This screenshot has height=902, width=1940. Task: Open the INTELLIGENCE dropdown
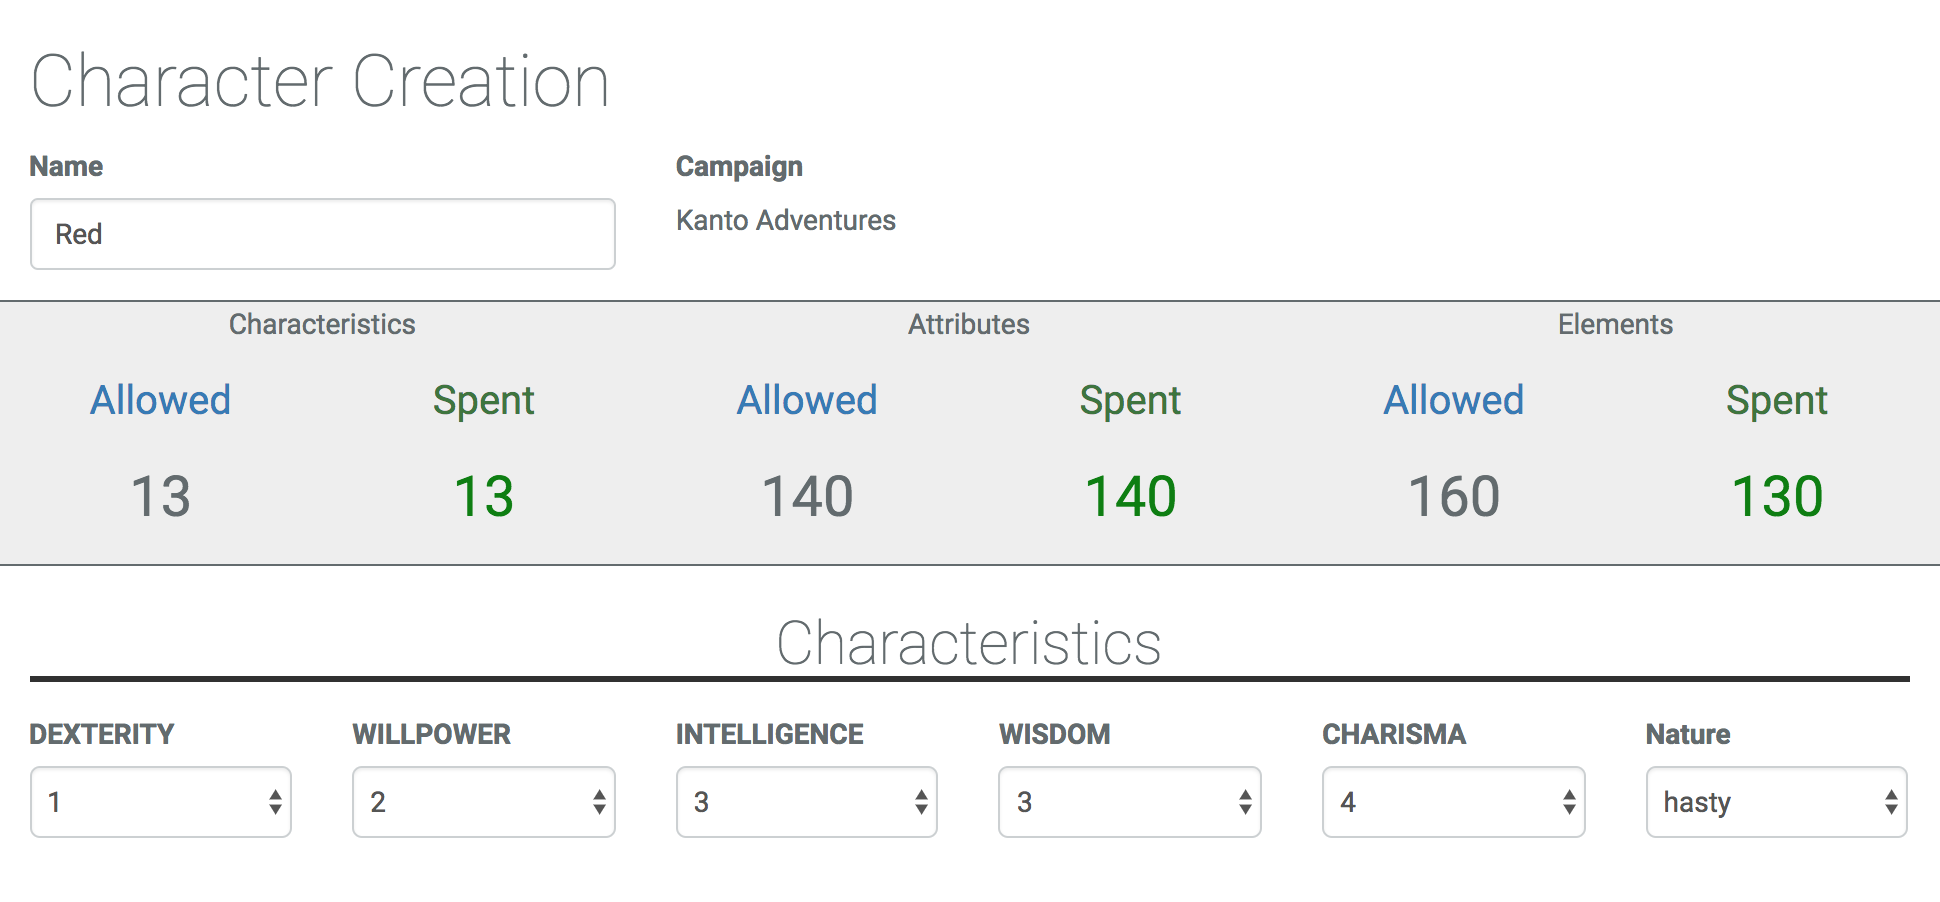click(x=807, y=802)
